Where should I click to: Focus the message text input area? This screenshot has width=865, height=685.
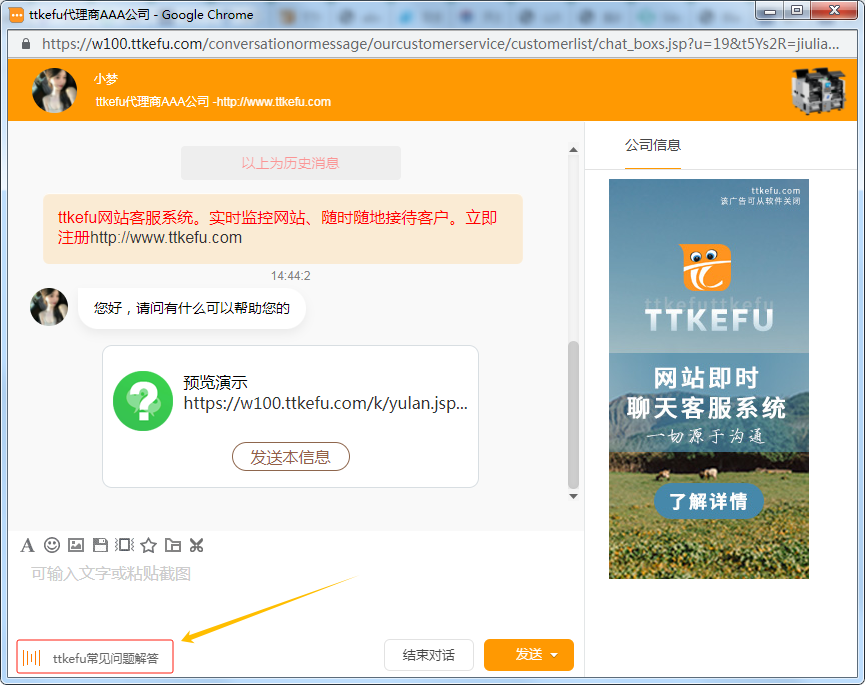pos(296,596)
